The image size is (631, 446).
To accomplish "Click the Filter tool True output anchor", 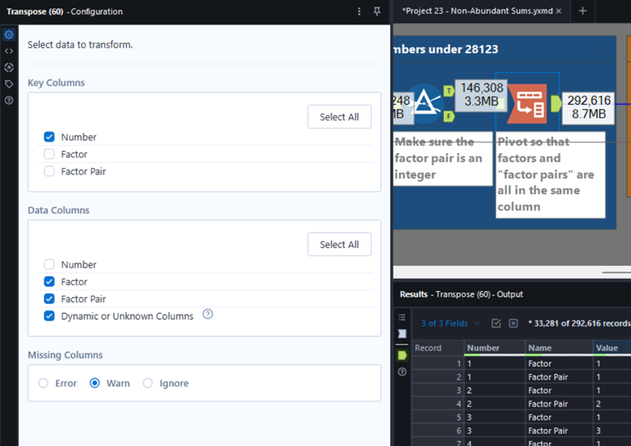I will click(x=449, y=91).
